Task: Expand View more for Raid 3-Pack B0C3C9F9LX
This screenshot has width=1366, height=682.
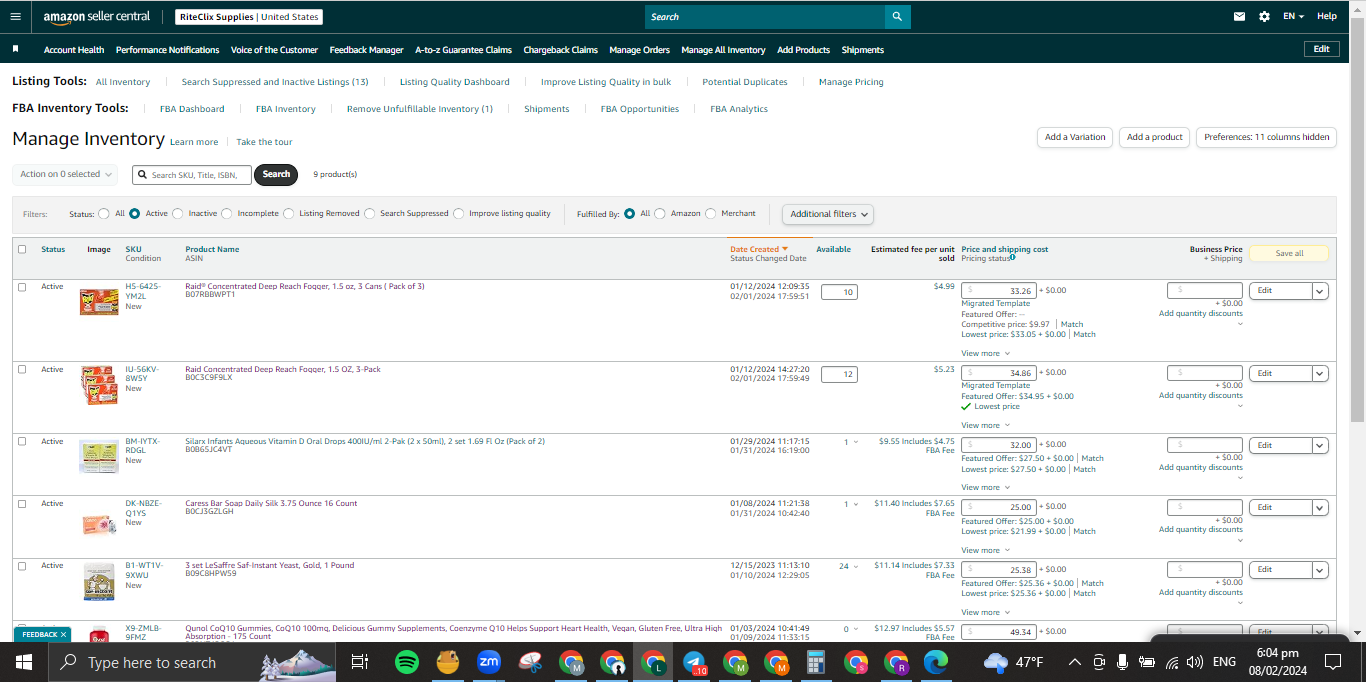Action: pos(985,425)
